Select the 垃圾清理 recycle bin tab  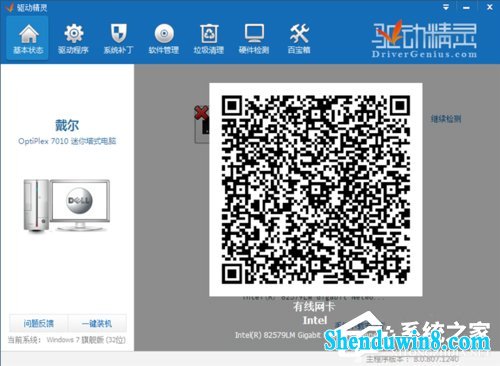[209, 38]
